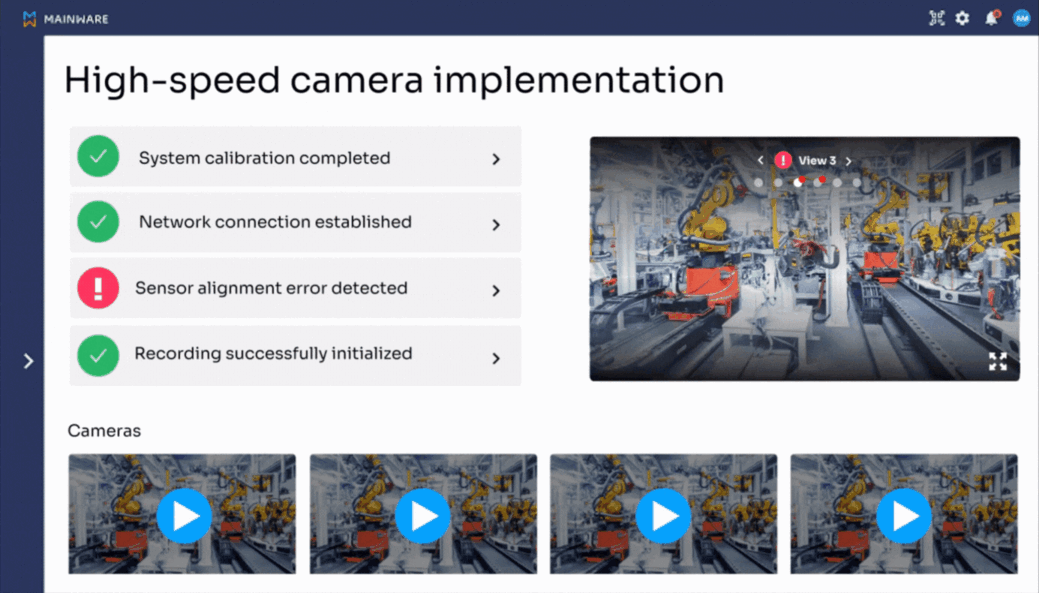This screenshot has width=1039, height=593.
Task: Open settings via the gear icon
Action: pos(962,19)
